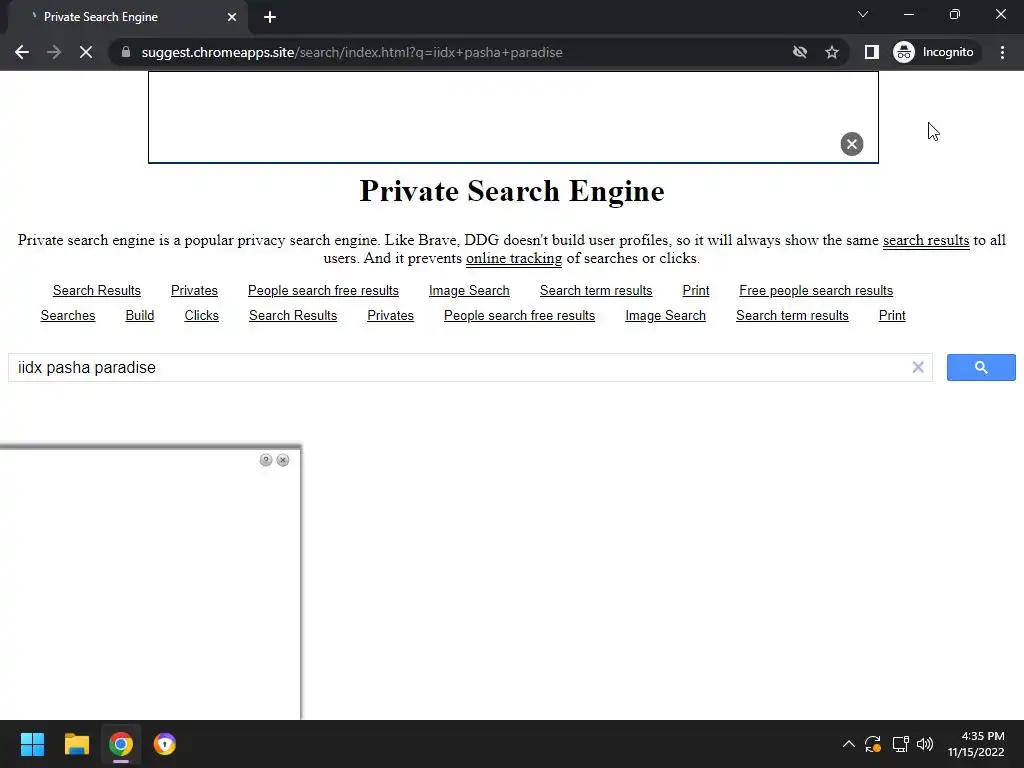Open first-row 'People search free results' link
The height and width of the screenshot is (768, 1024).
point(323,291)
